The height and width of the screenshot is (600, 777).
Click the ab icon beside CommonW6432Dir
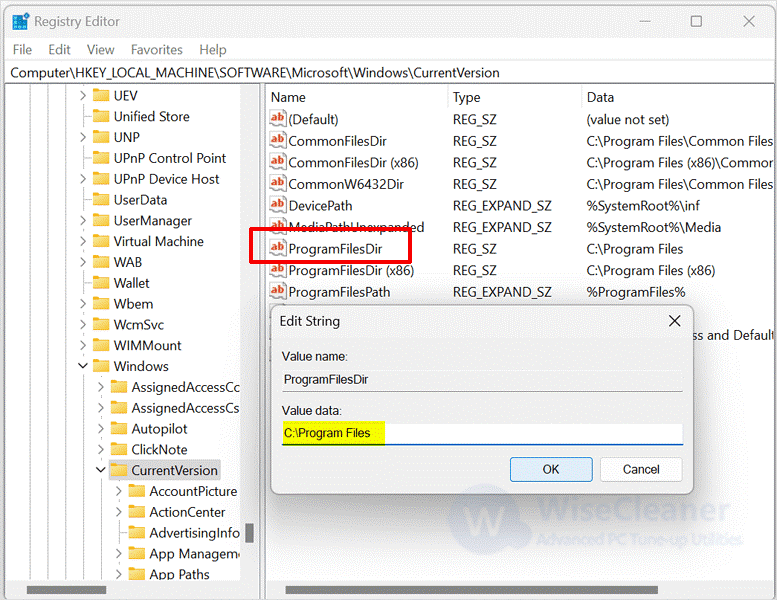coord(278,183)
